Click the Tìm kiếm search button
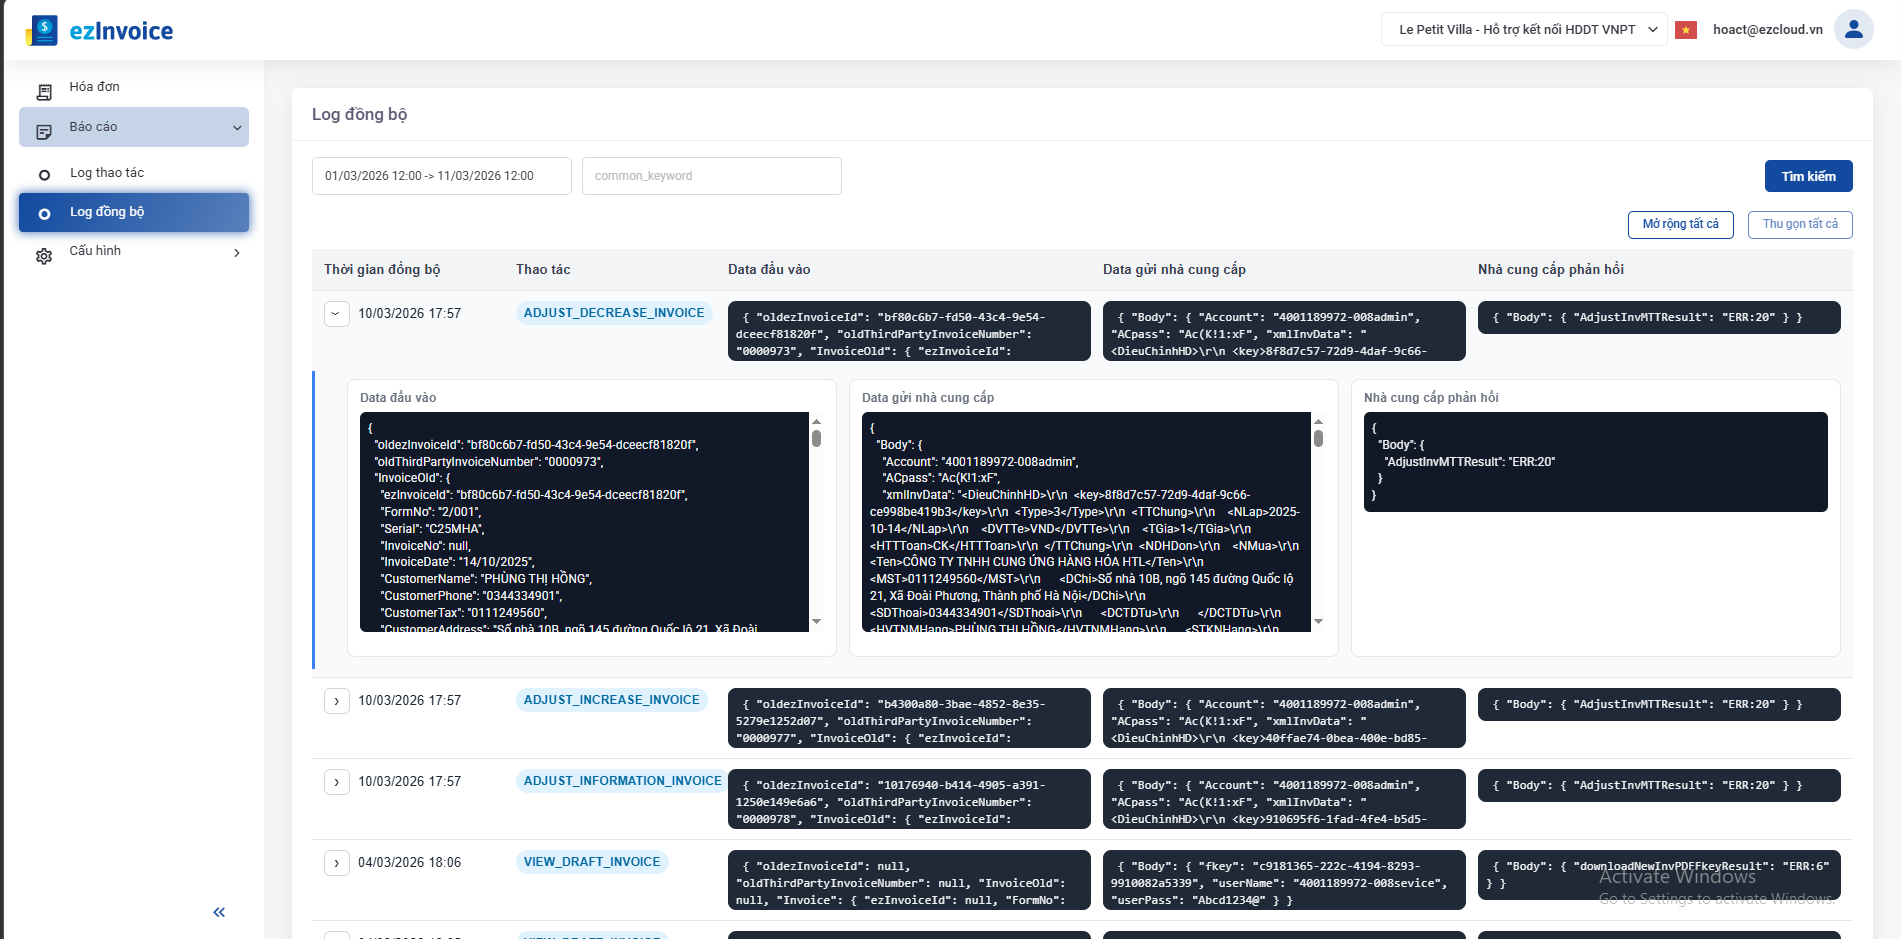This screenshot has width=1902, height=939. point(1808,176)
